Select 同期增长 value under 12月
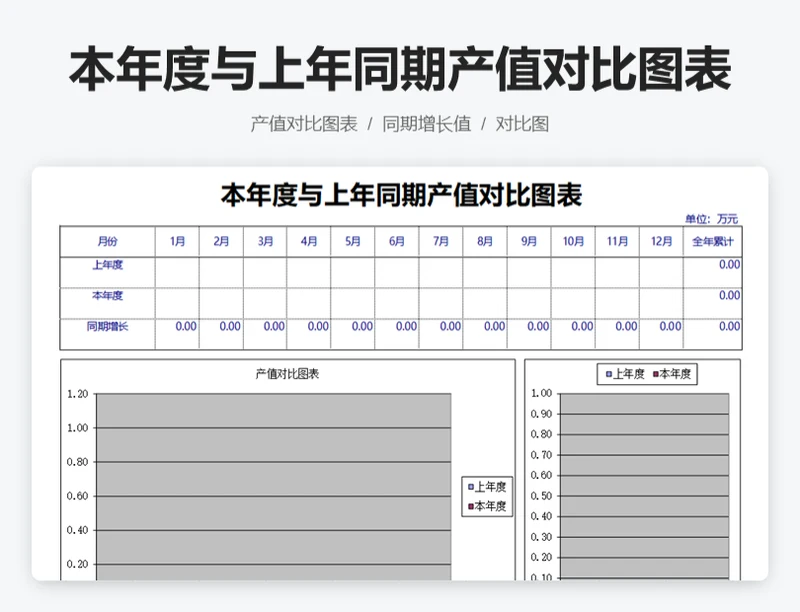Image resolution: width=800 pixels, height=612 pixels. [661, 334]
